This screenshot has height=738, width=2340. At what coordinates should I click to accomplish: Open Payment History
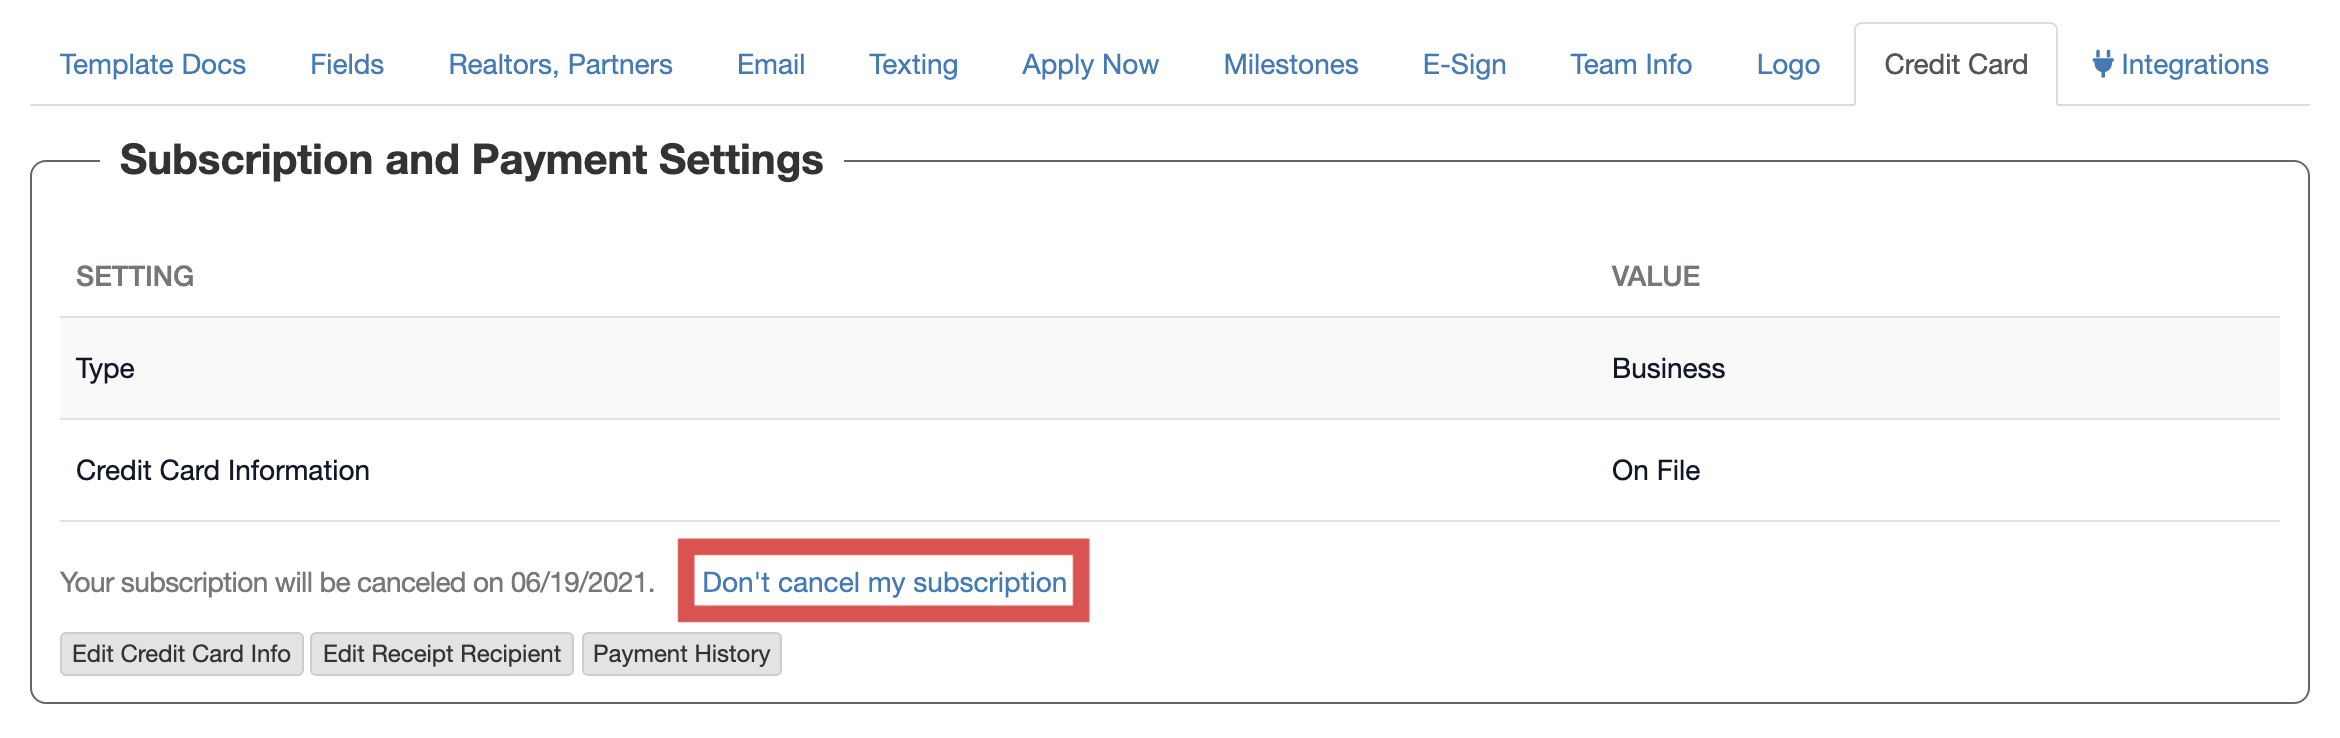pyautogui.click(x=681, y=654)
